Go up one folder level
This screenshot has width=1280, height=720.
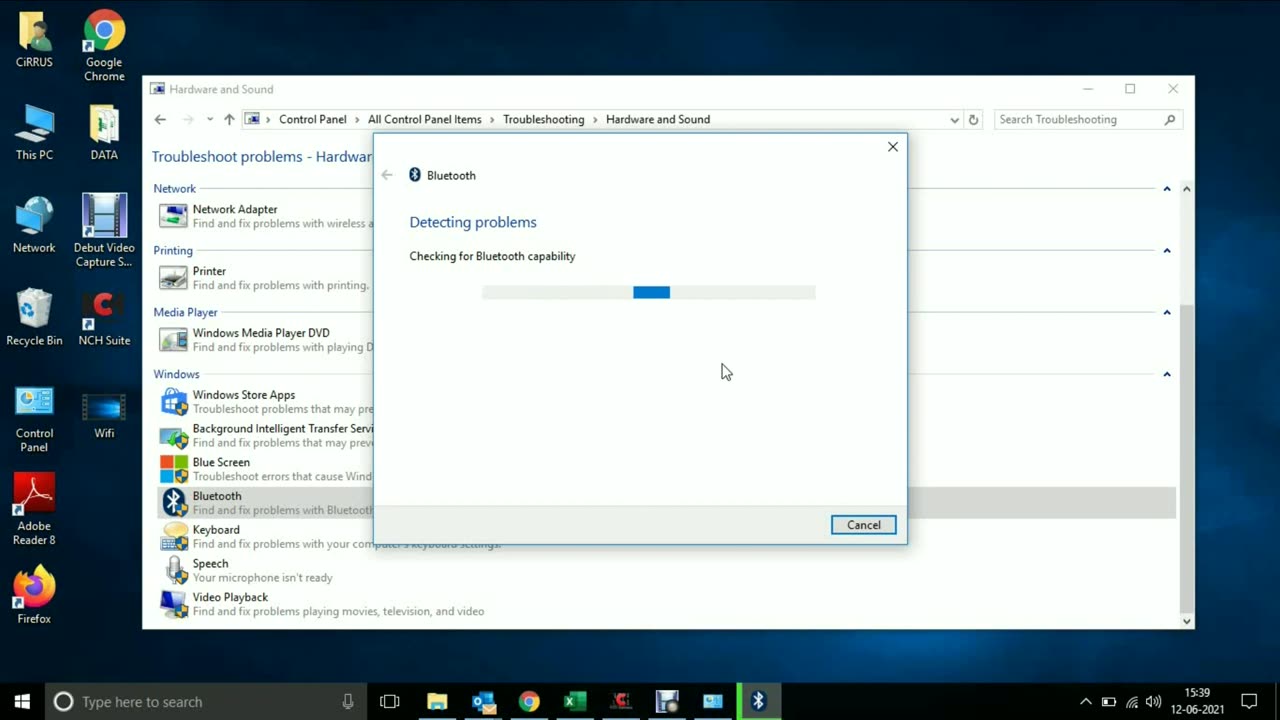coord(229,119)
